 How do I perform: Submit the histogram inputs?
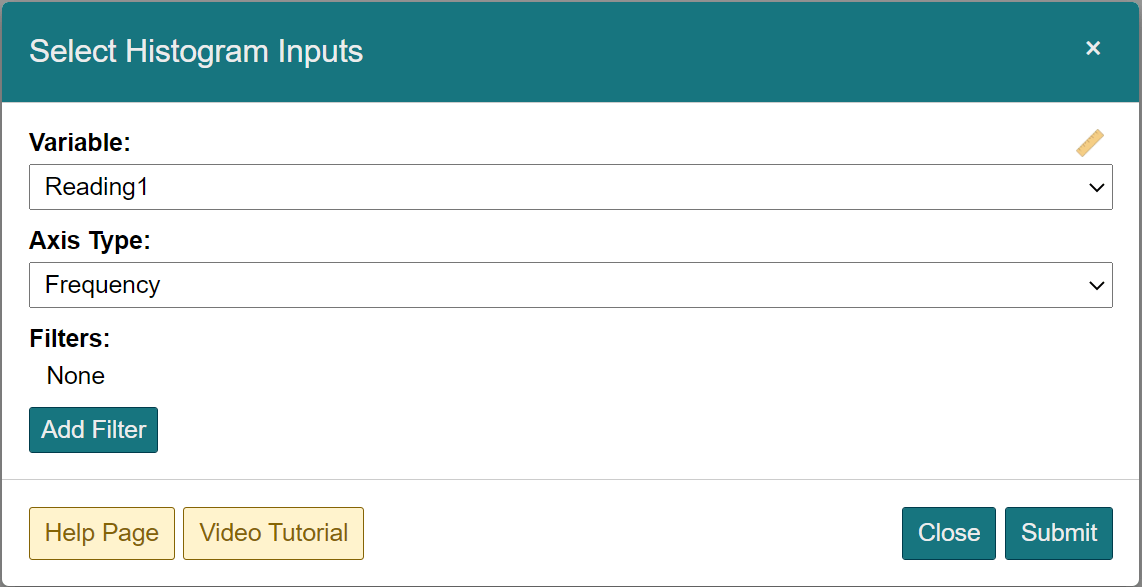pyautogui.click(x=1058, y=533)
